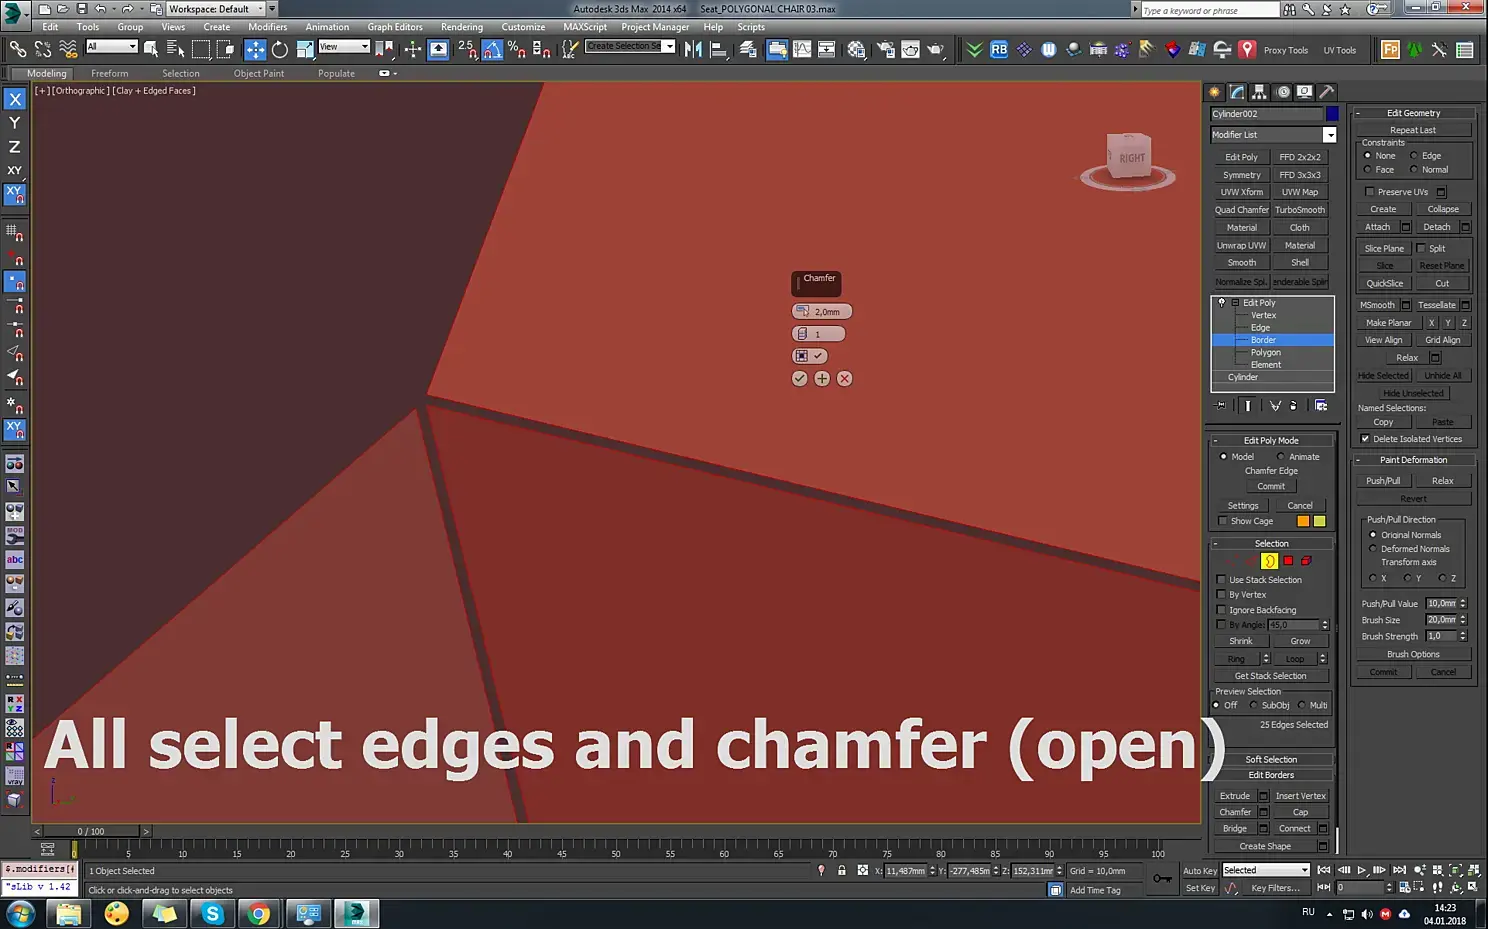Open the key filter Selected dropdown
Screen dimensions: 1488x929
1265,870
